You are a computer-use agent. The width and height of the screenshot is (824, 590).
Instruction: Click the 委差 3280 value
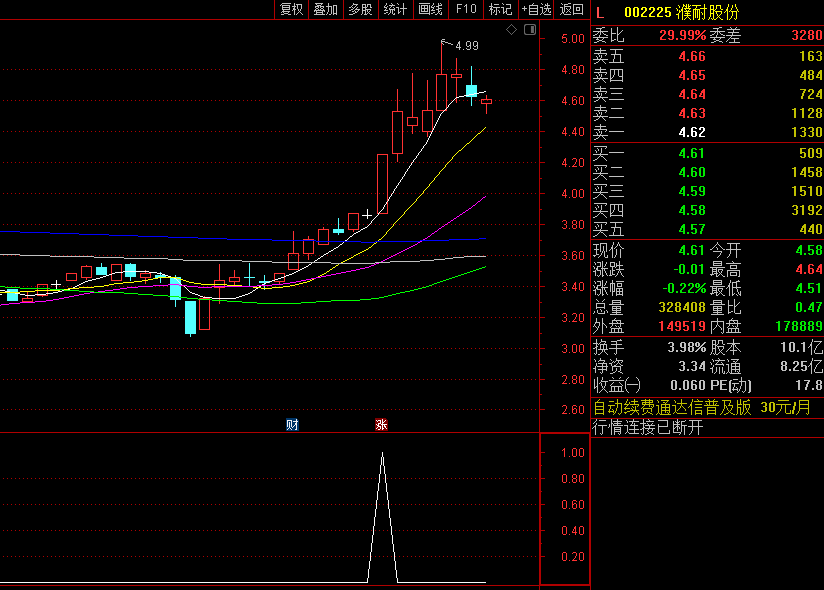coord(807,36)
